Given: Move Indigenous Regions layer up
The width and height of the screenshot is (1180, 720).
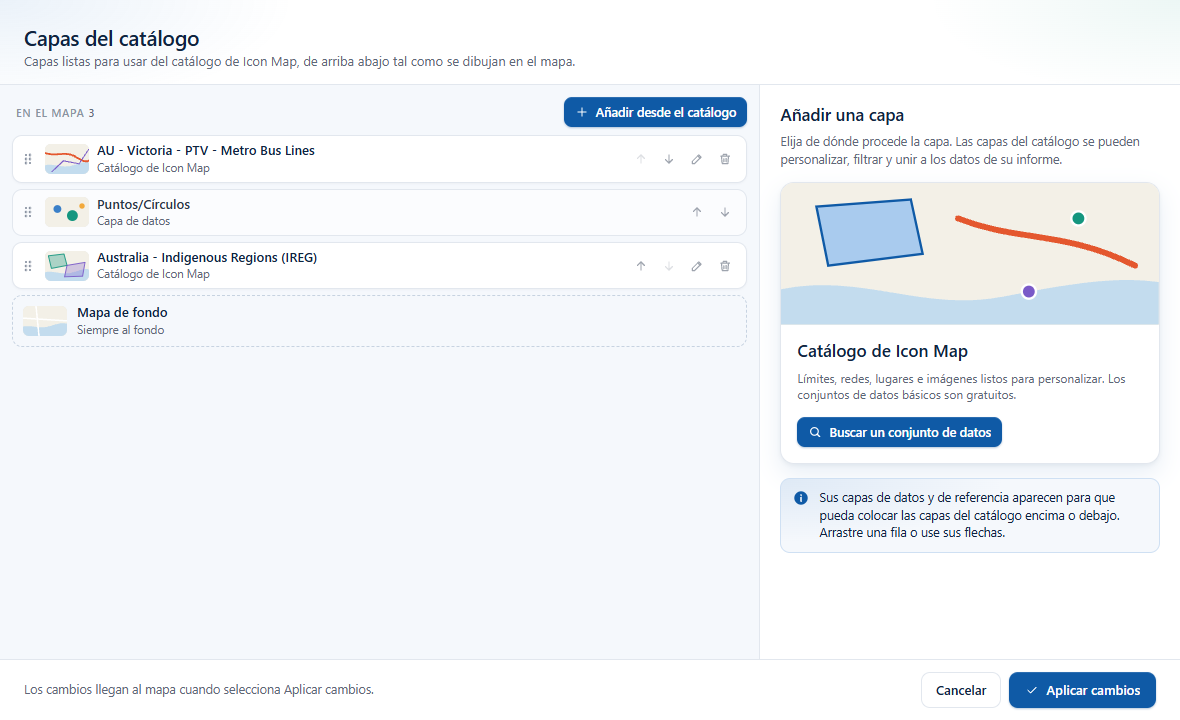Looking at the screenshot, I should [640, 266].
